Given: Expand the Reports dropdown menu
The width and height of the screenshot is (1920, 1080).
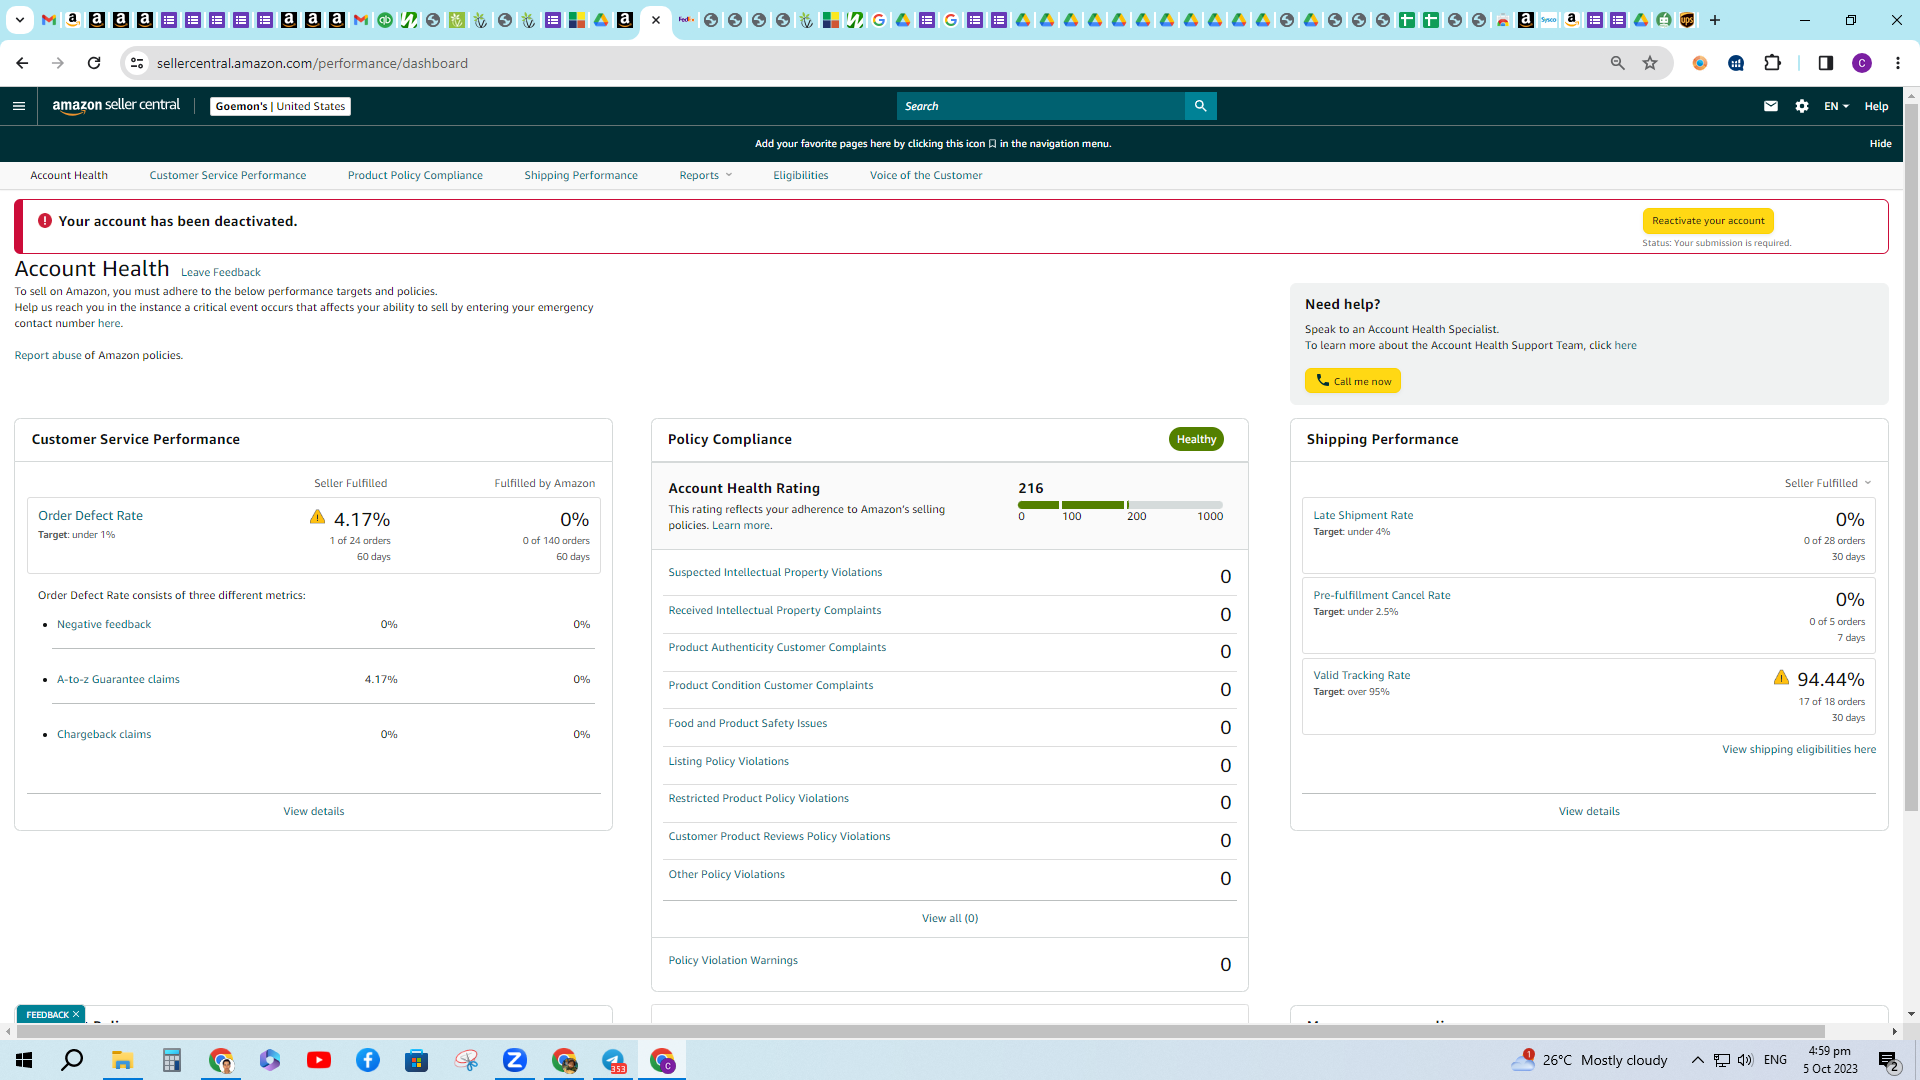Looking at the screenshot, I should (x=706, y=175).
